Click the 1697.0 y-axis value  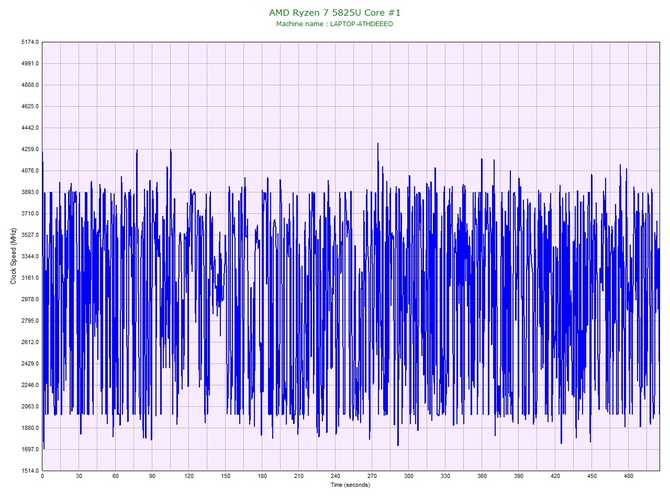(x=30, y=449)
